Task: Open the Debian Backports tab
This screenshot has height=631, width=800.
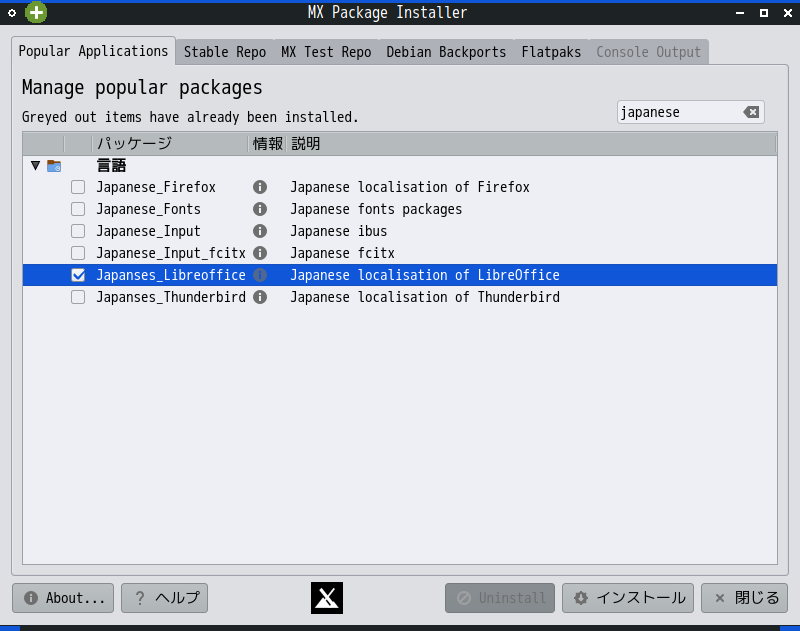Action: point(446,52)
